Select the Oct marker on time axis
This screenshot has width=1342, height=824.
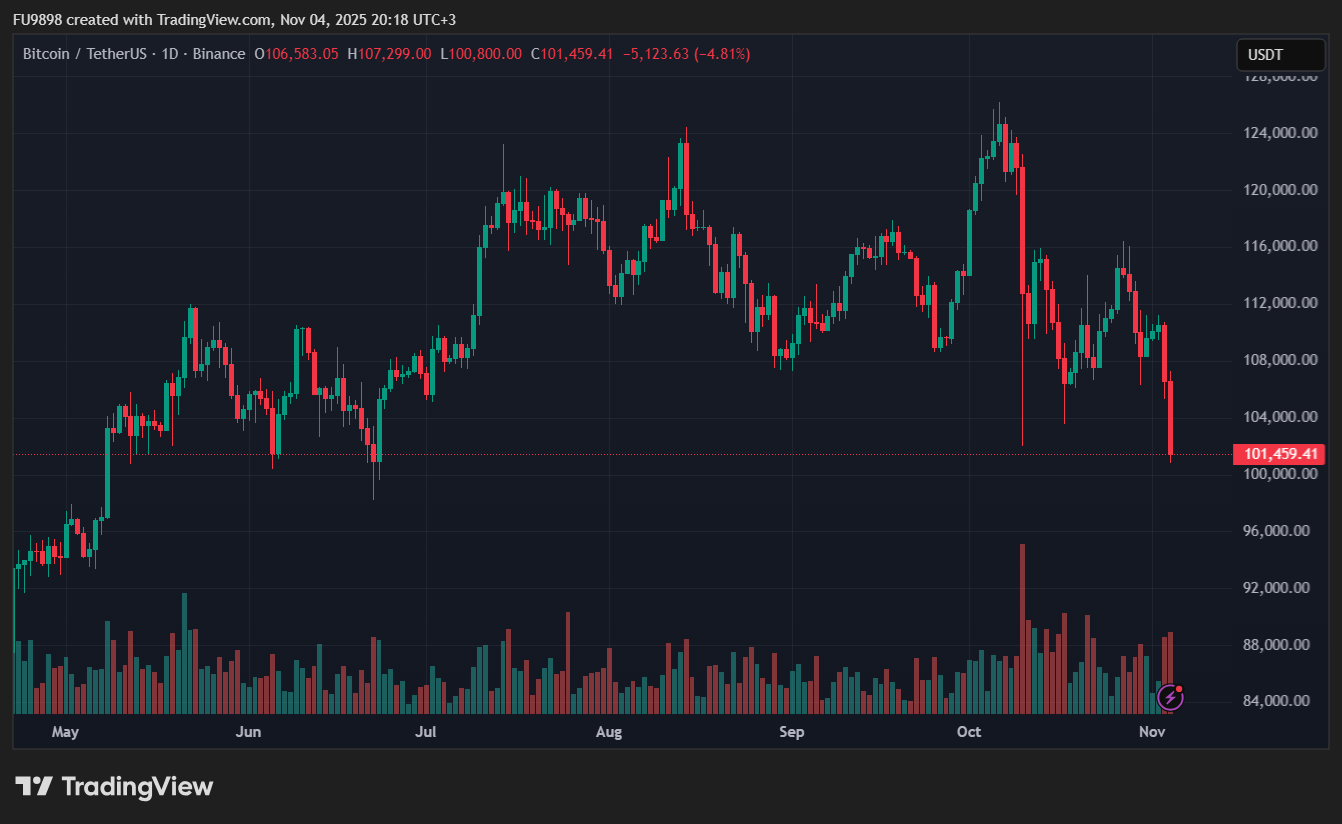pyautogui.click(x=968, y=732)
